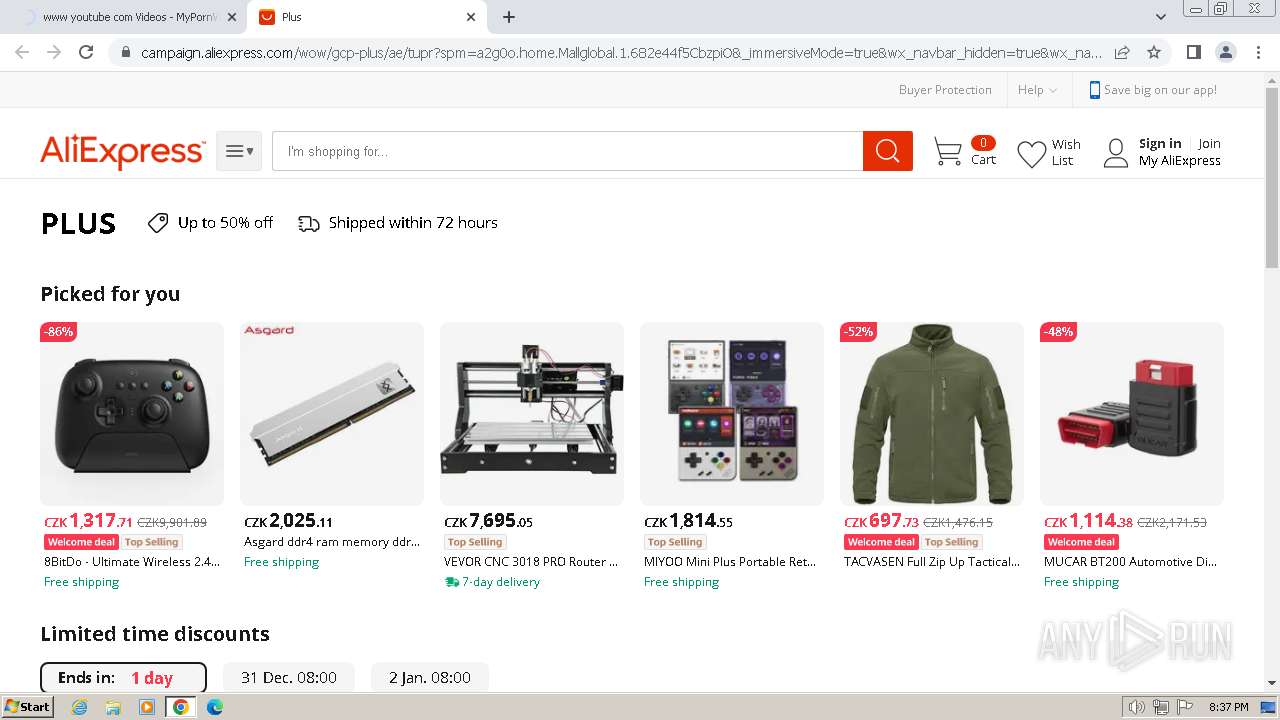Open the 8BitDo wireless controller thumbnail
The height and width of the screenshot is (720, 1280).
coord(132,413)
